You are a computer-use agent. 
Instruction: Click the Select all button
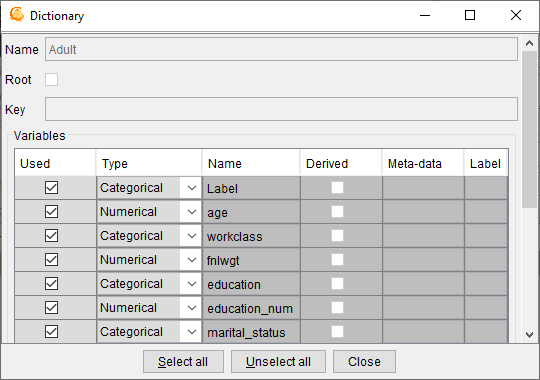(x=183, y=362)
